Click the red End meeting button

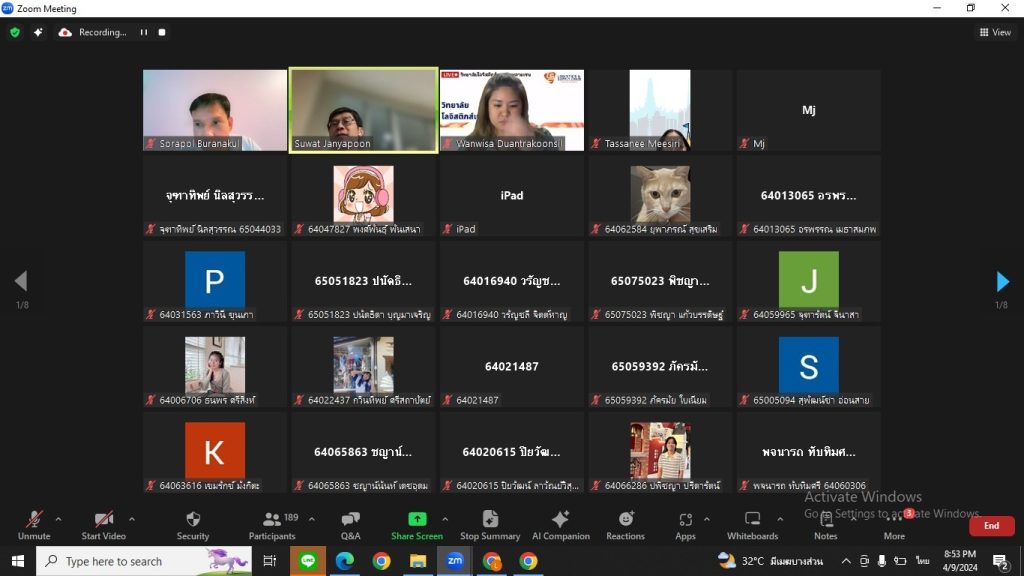click(x=991, y=526)
